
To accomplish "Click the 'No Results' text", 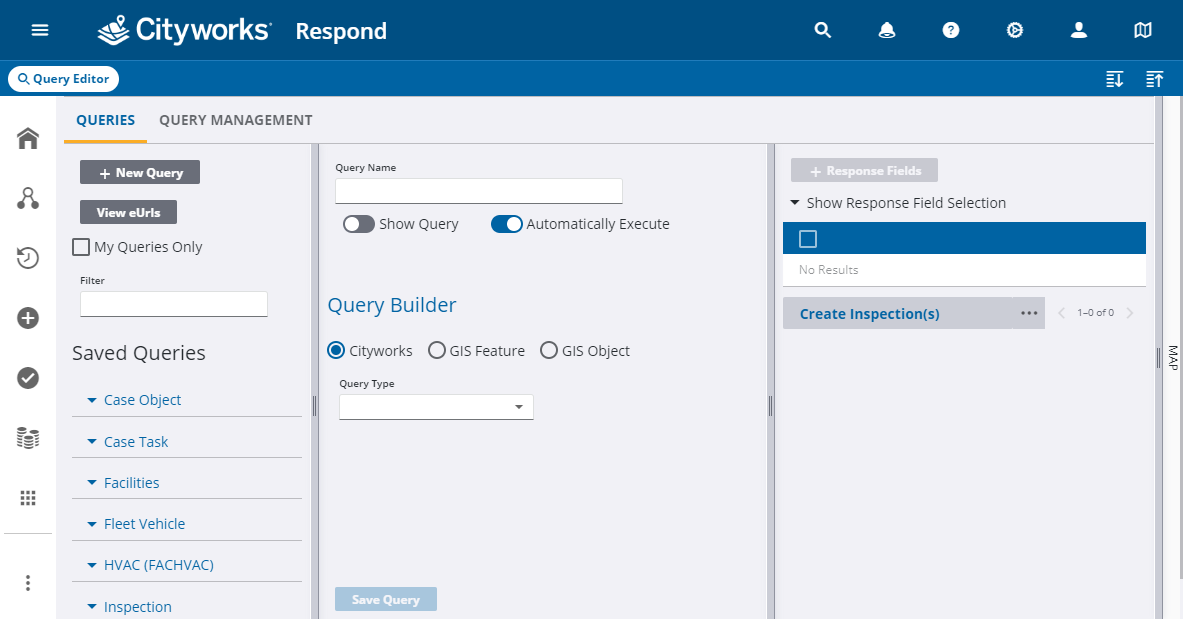I will 828,269.
